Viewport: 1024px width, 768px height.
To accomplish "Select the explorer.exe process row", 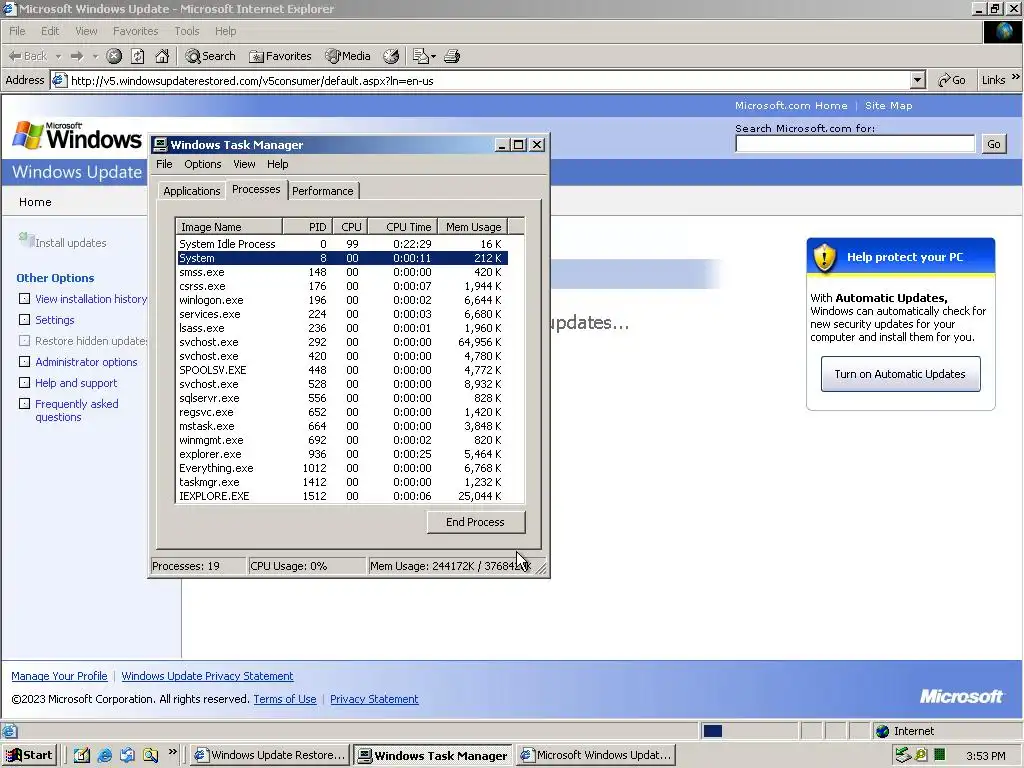I will click(x=342, y=454).
